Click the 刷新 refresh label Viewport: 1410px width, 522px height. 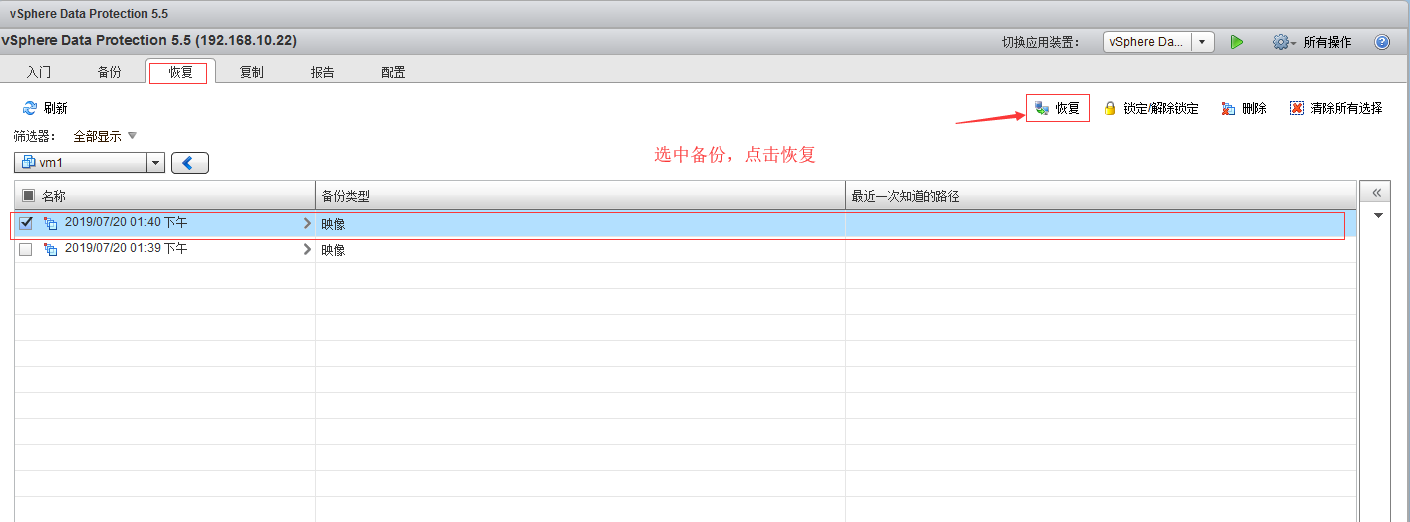click(56, 108)
